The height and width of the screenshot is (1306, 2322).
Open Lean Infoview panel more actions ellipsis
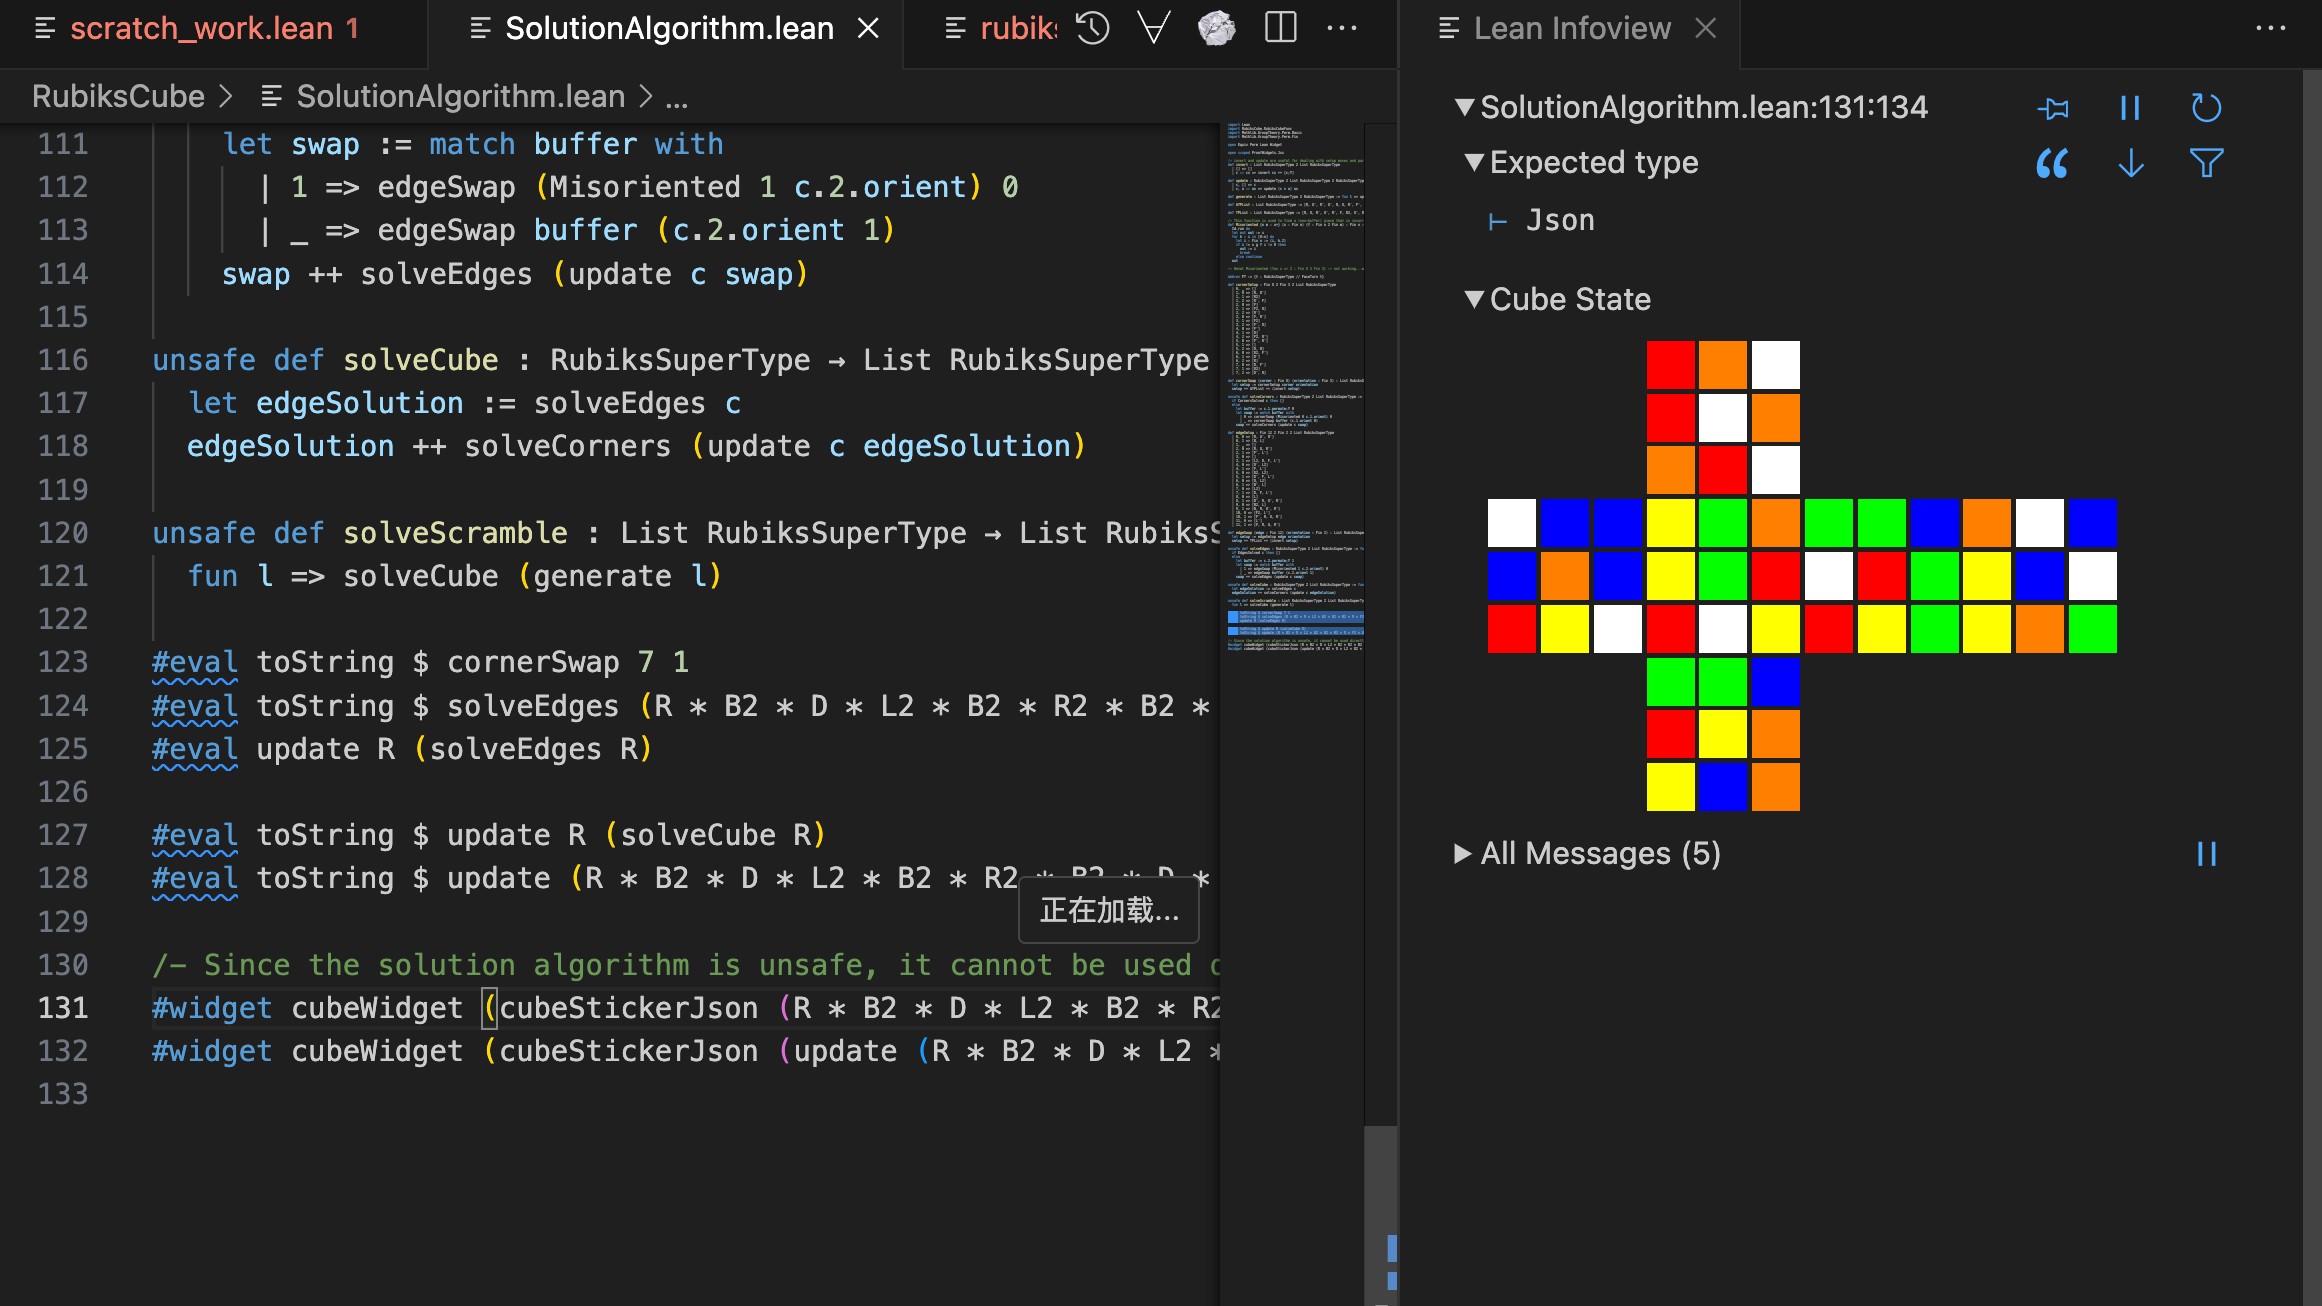(x=2270, y=28)
